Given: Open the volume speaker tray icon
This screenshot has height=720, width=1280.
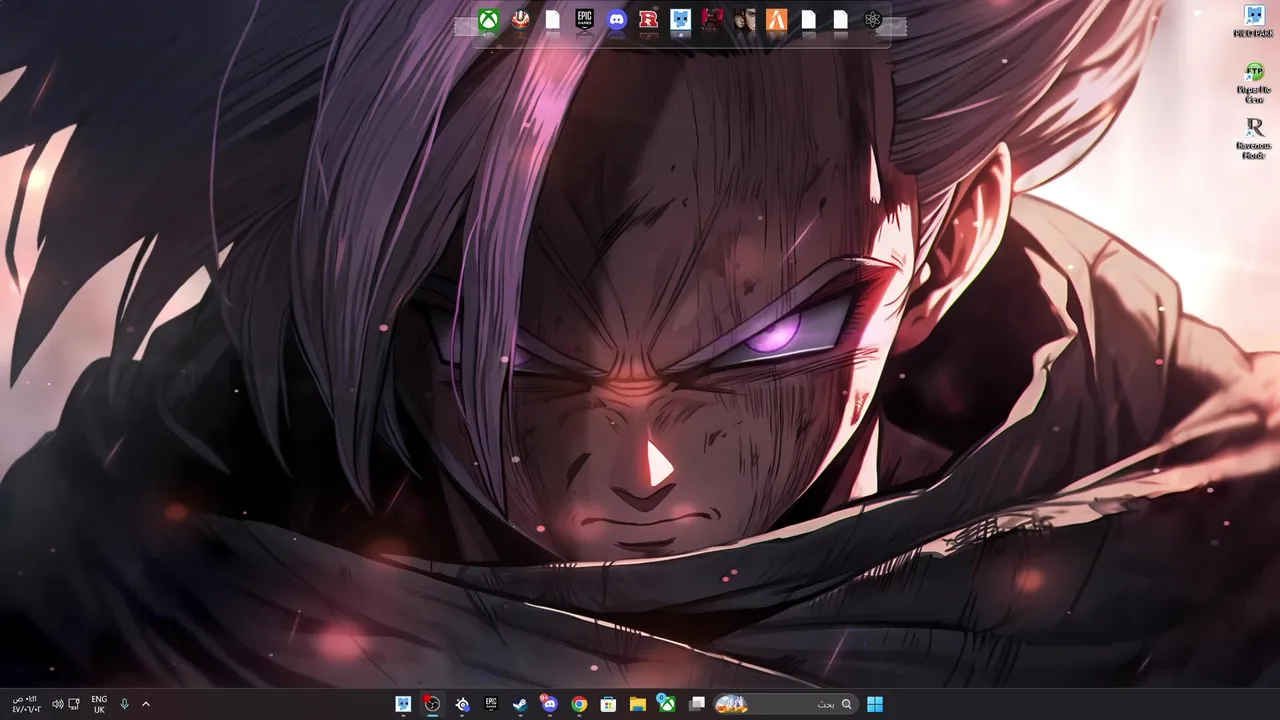Looking at the screenshot, I should (57, 704).
